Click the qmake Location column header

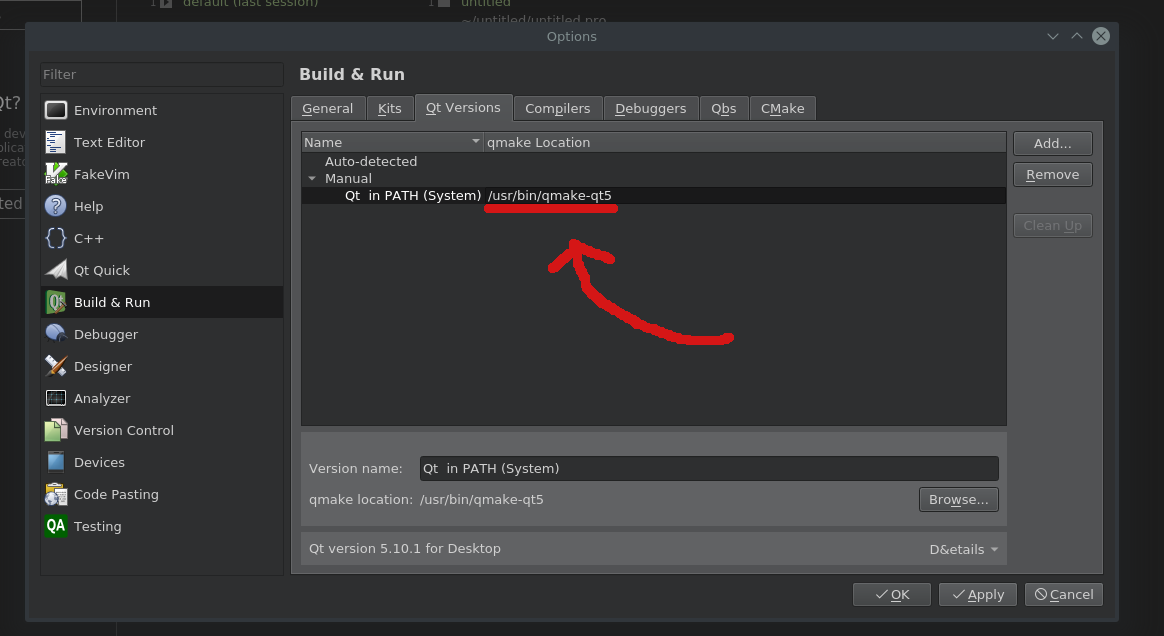coord(745,142)
